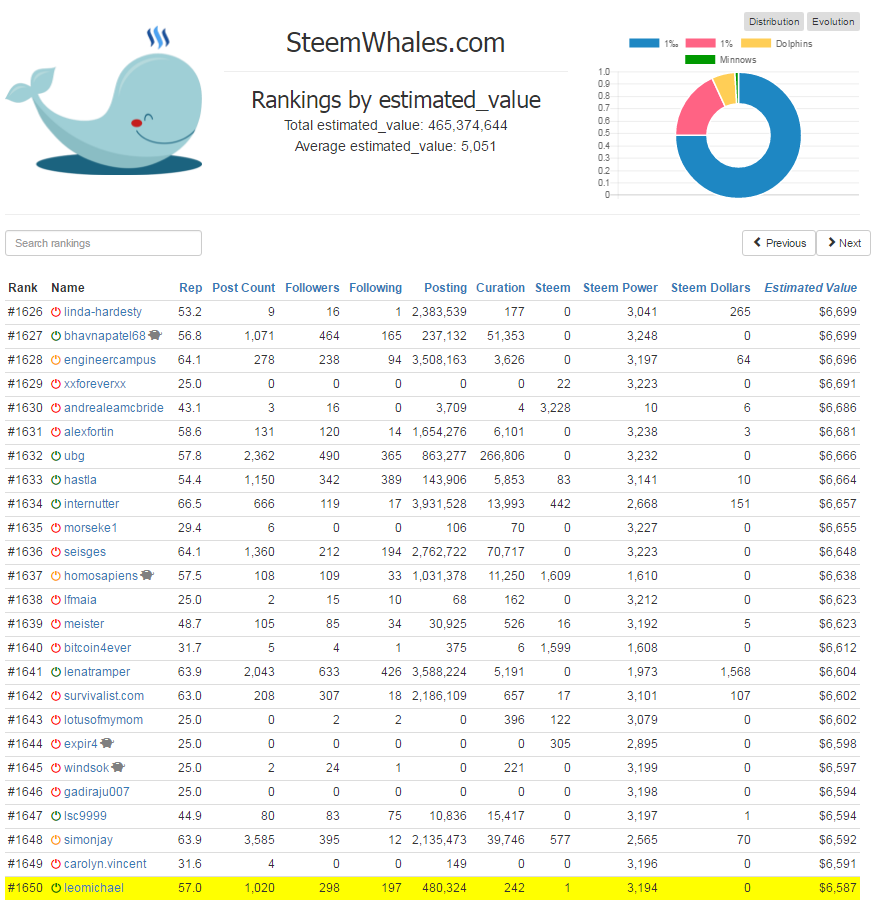Click the green power icon beside ubg
Viewport: 871px width, 907px height.
pyautogui.click(x=56, y=456)
